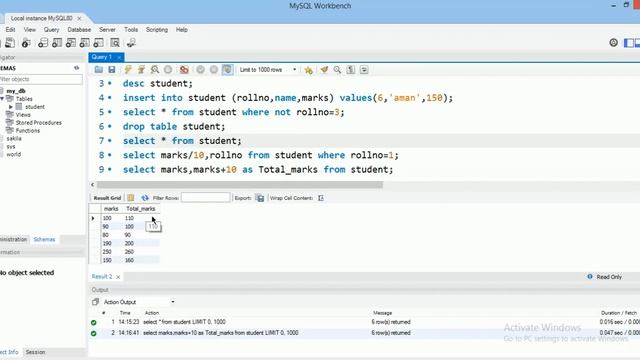
Task: Collapse the Tables tree node
Action: (x=2, y=99)
